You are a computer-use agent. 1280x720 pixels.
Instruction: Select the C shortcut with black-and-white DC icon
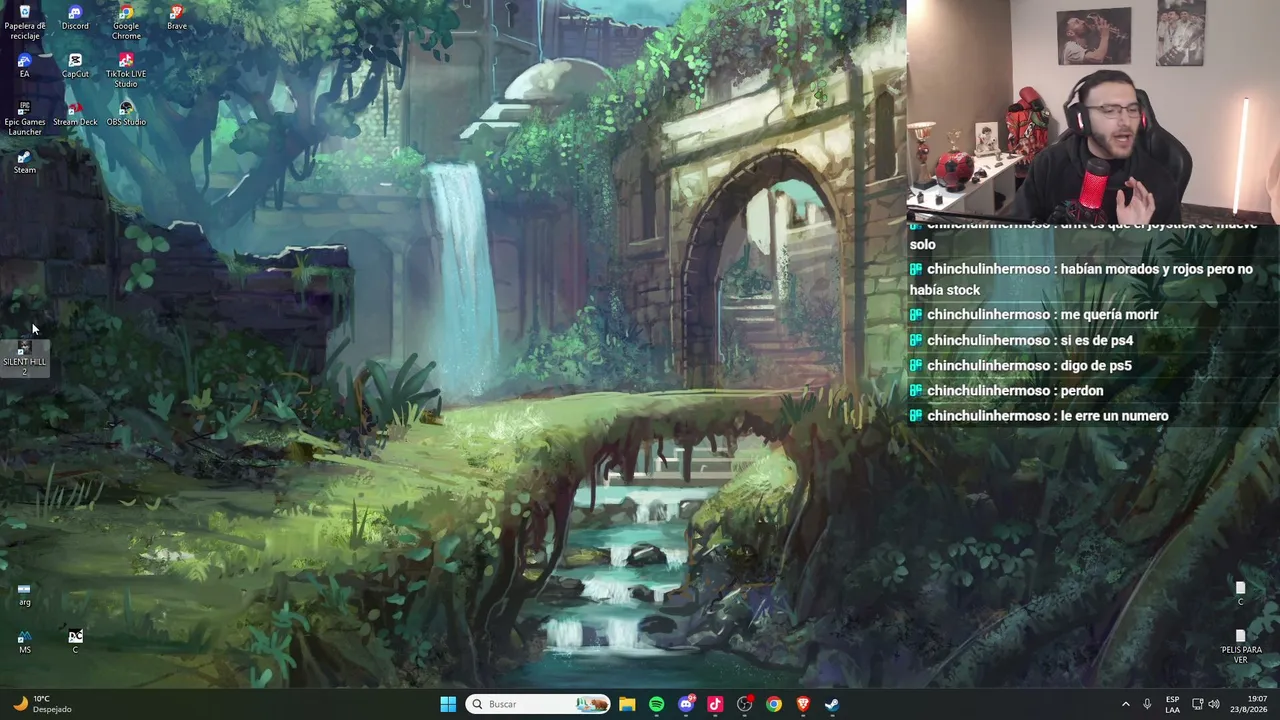pos(75,642)
